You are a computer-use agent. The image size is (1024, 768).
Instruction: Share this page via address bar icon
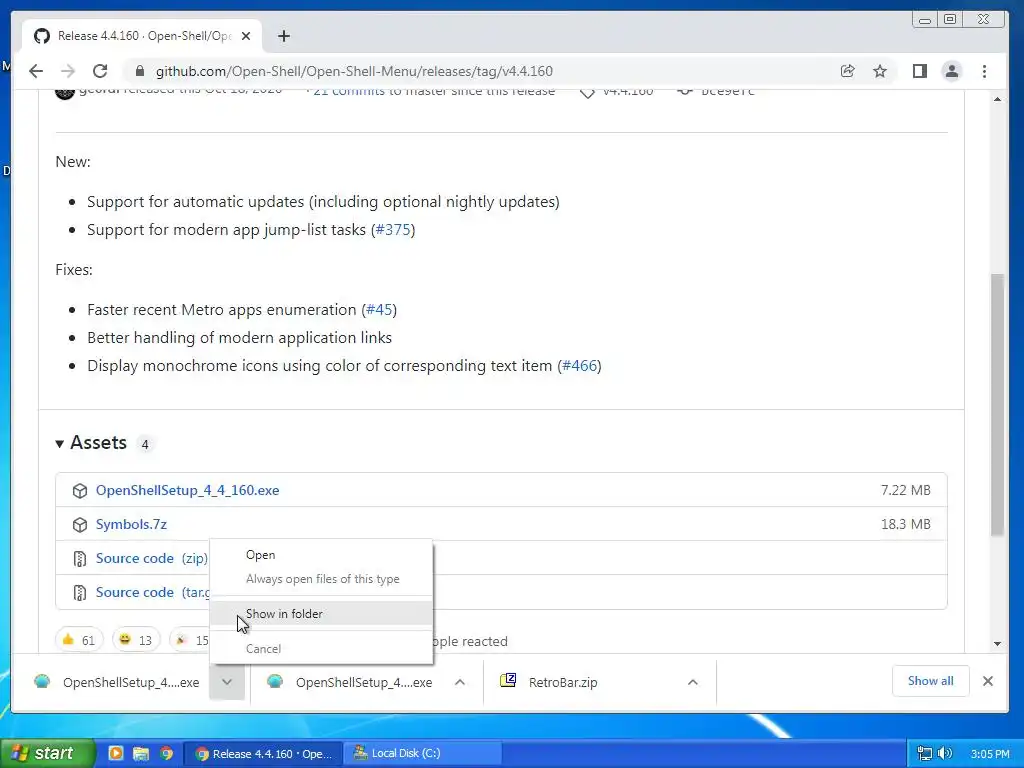pos(848,71)
